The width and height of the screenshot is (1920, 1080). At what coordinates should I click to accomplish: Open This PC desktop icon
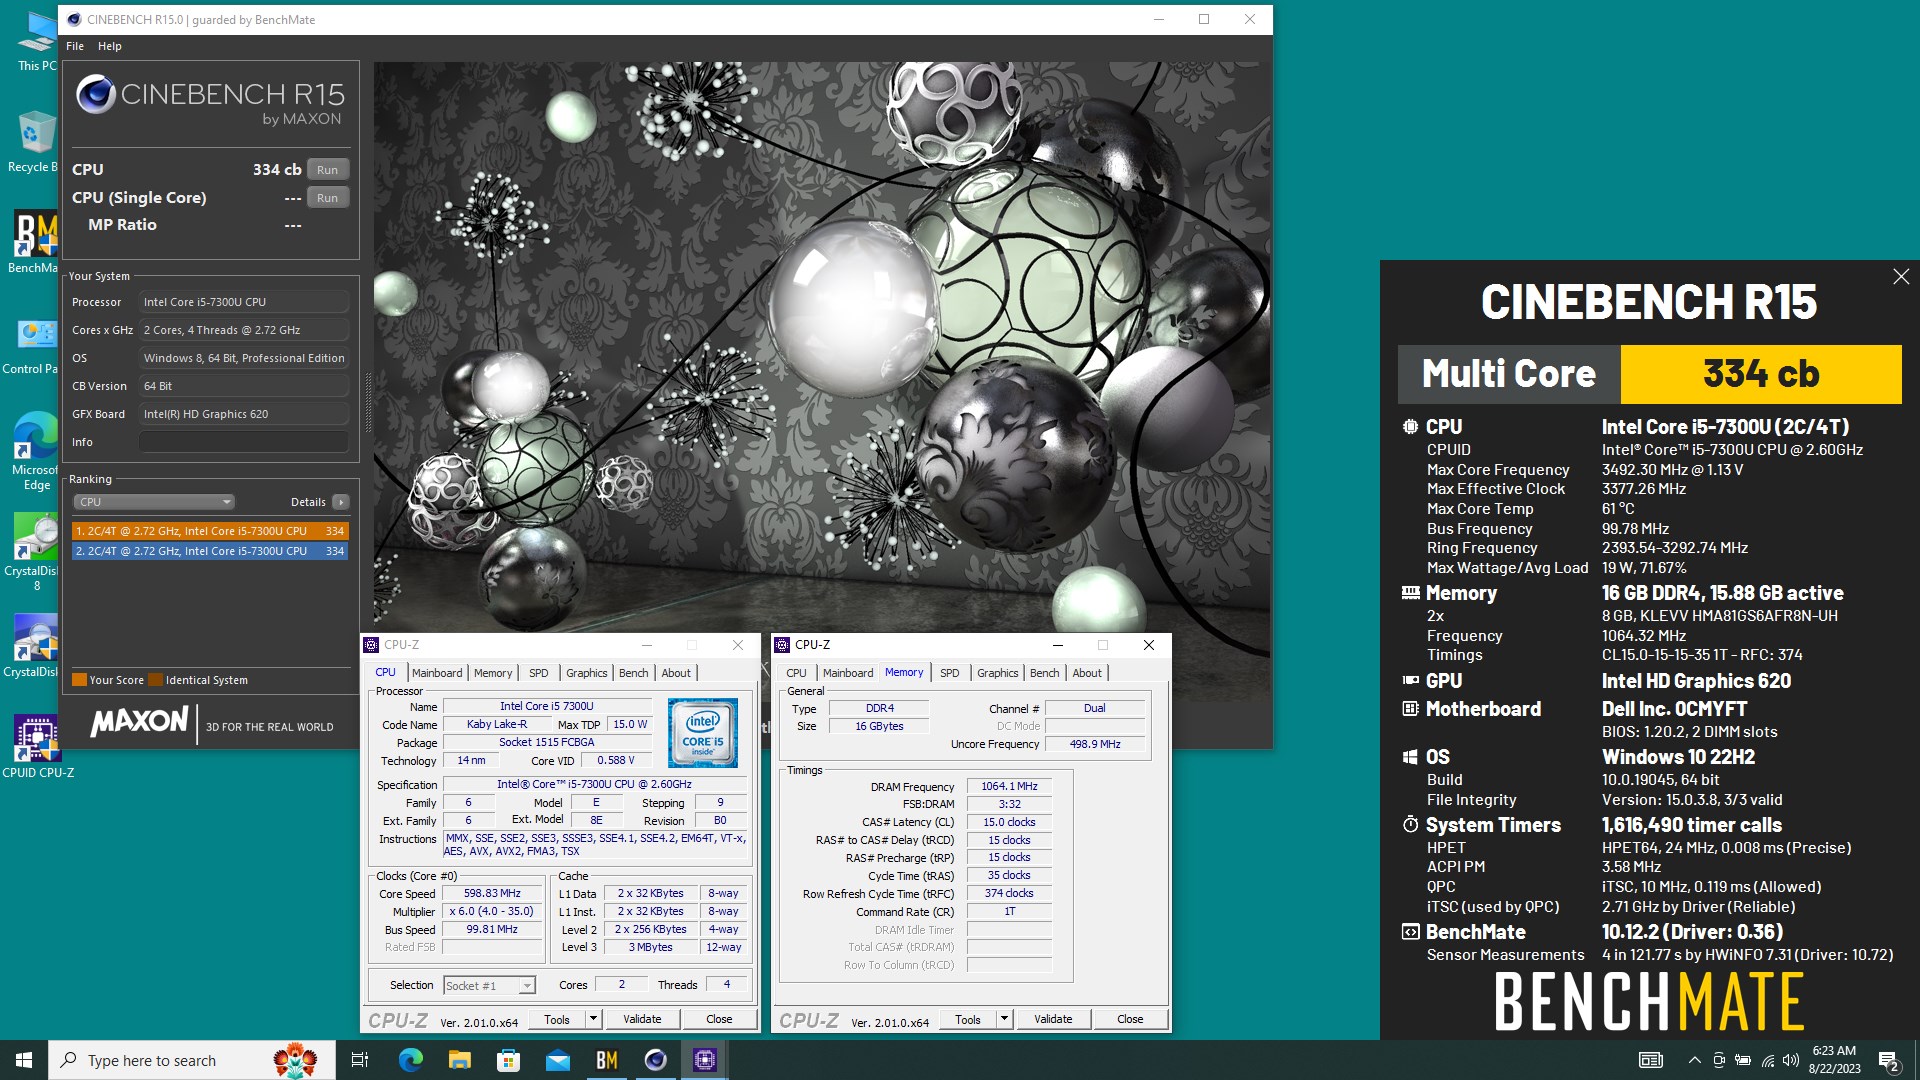coord(36,42)
